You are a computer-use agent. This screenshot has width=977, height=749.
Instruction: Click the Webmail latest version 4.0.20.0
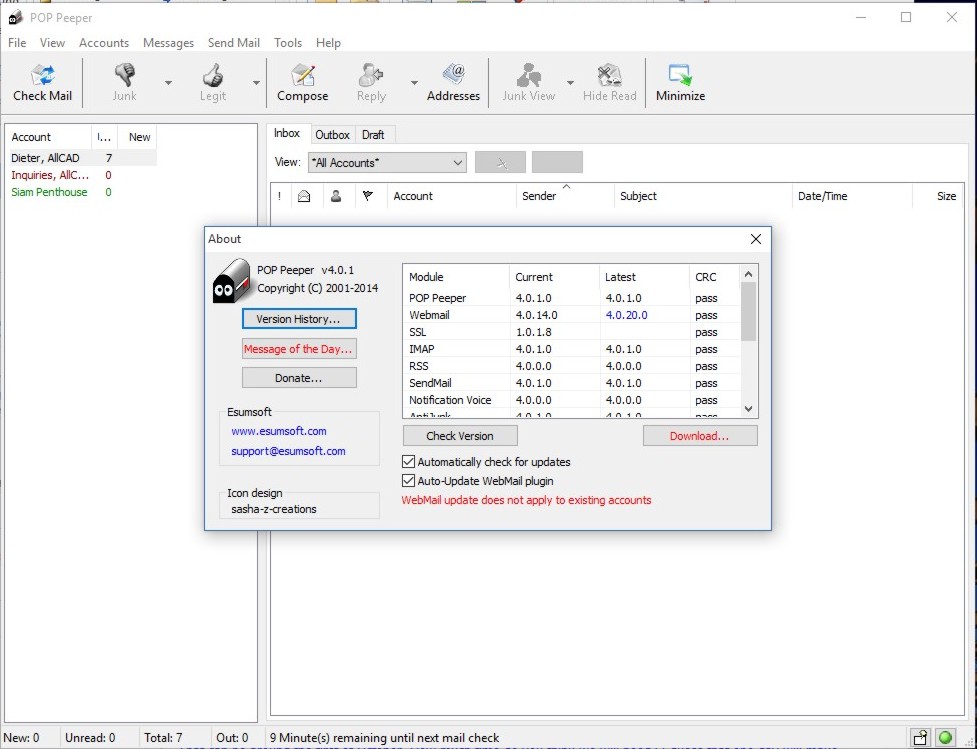point(626,315)
